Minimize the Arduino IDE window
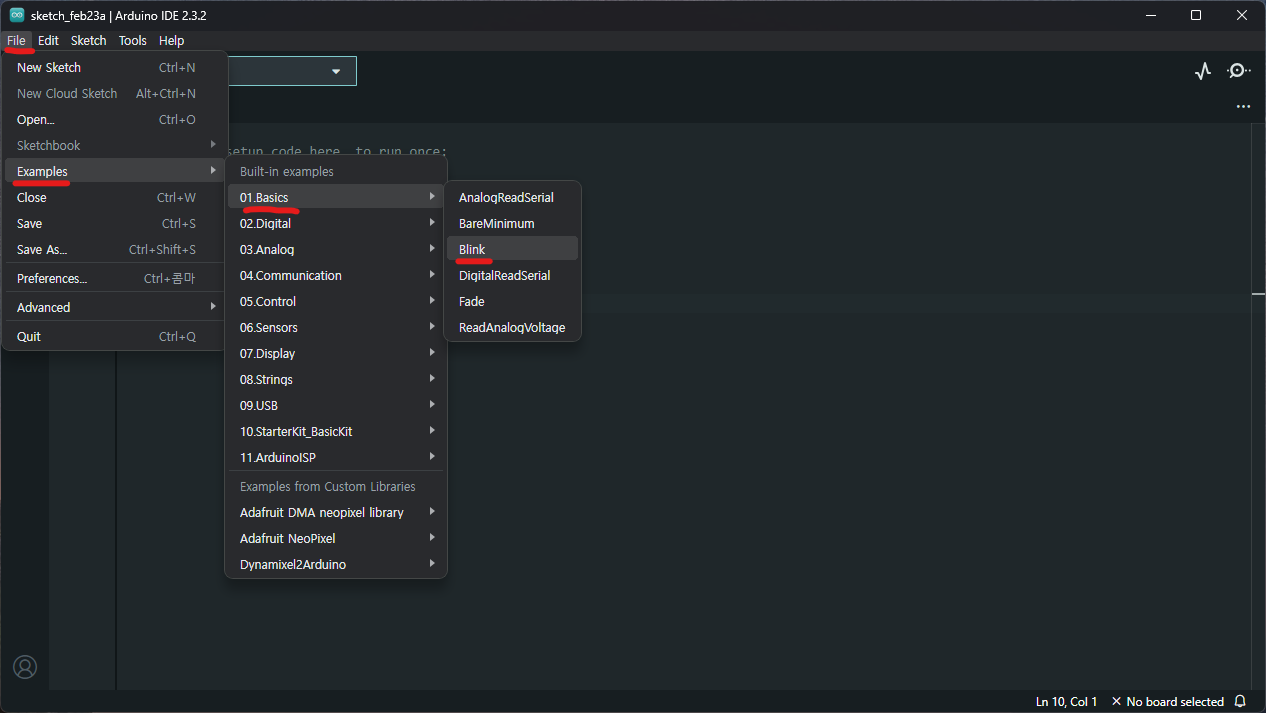The width and height of the screenshot is (1266, 713). 1150,15
